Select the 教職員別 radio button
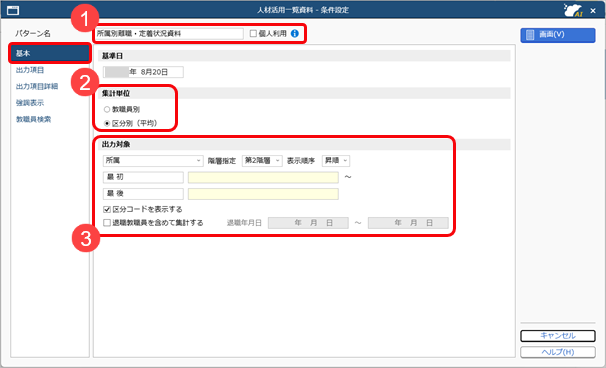The height and width of the screenshot is (368, 606). point(107,110)
